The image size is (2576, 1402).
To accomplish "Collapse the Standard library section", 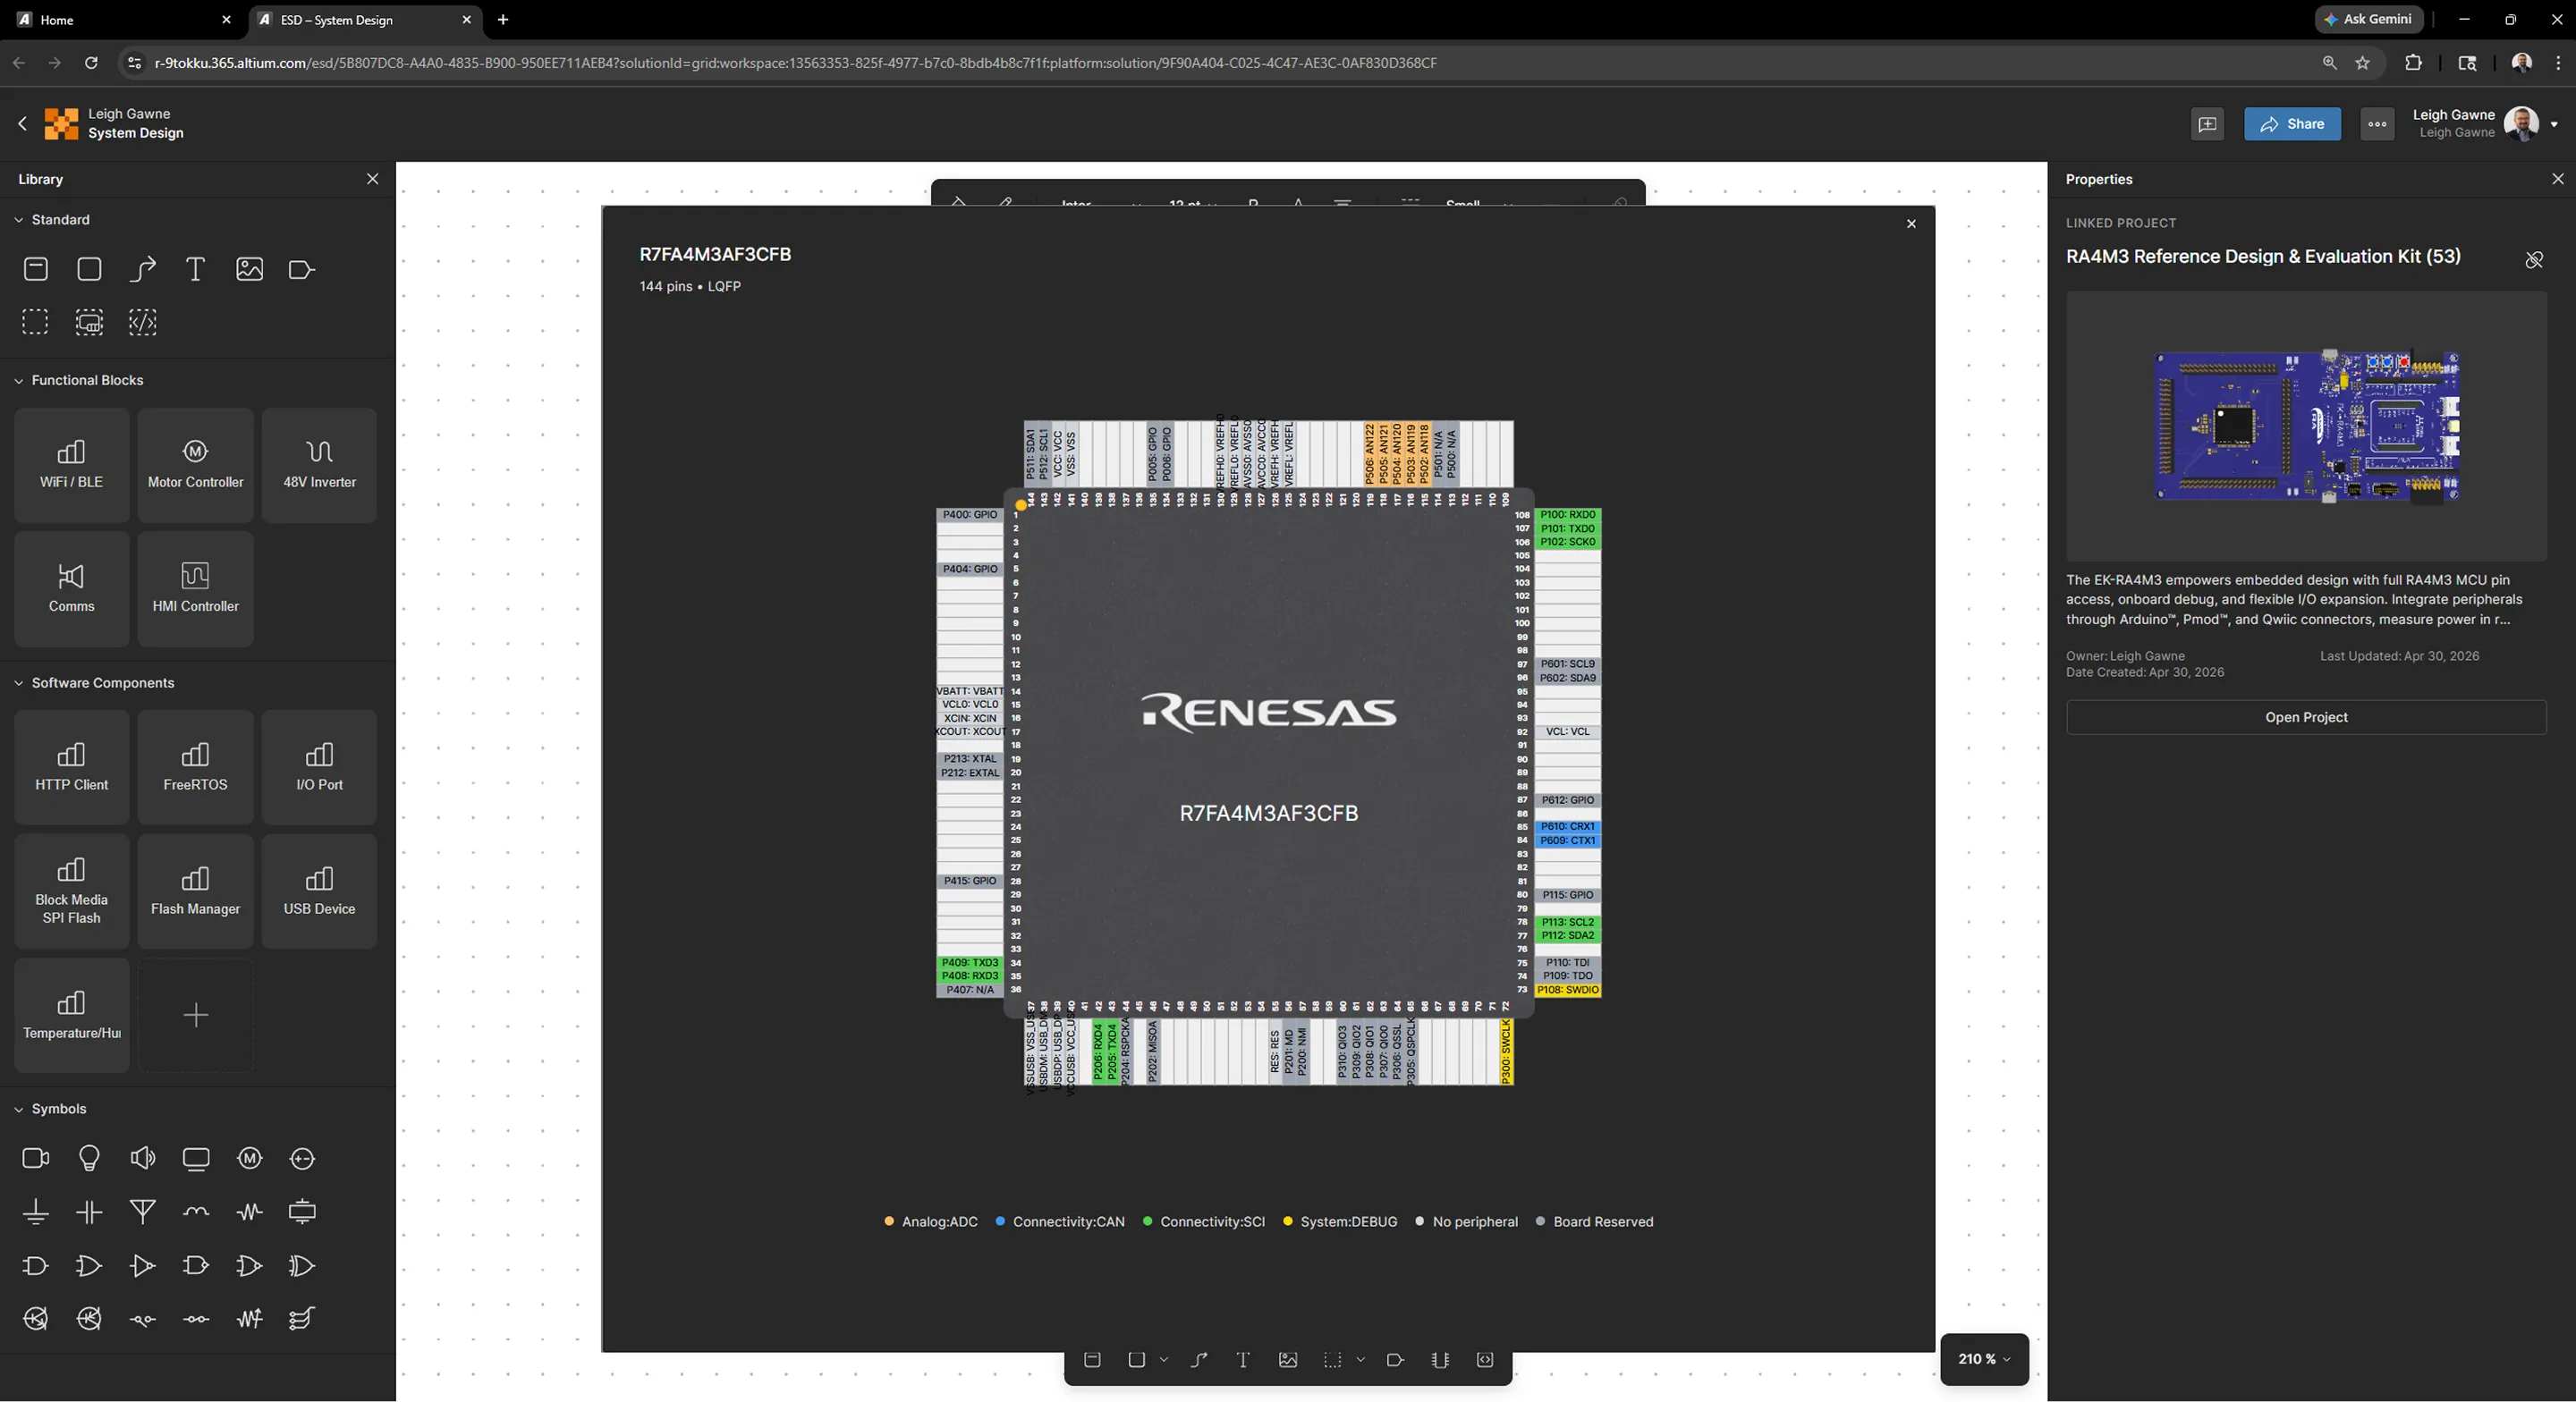I will pyautogui.click(x=19, y=219).
